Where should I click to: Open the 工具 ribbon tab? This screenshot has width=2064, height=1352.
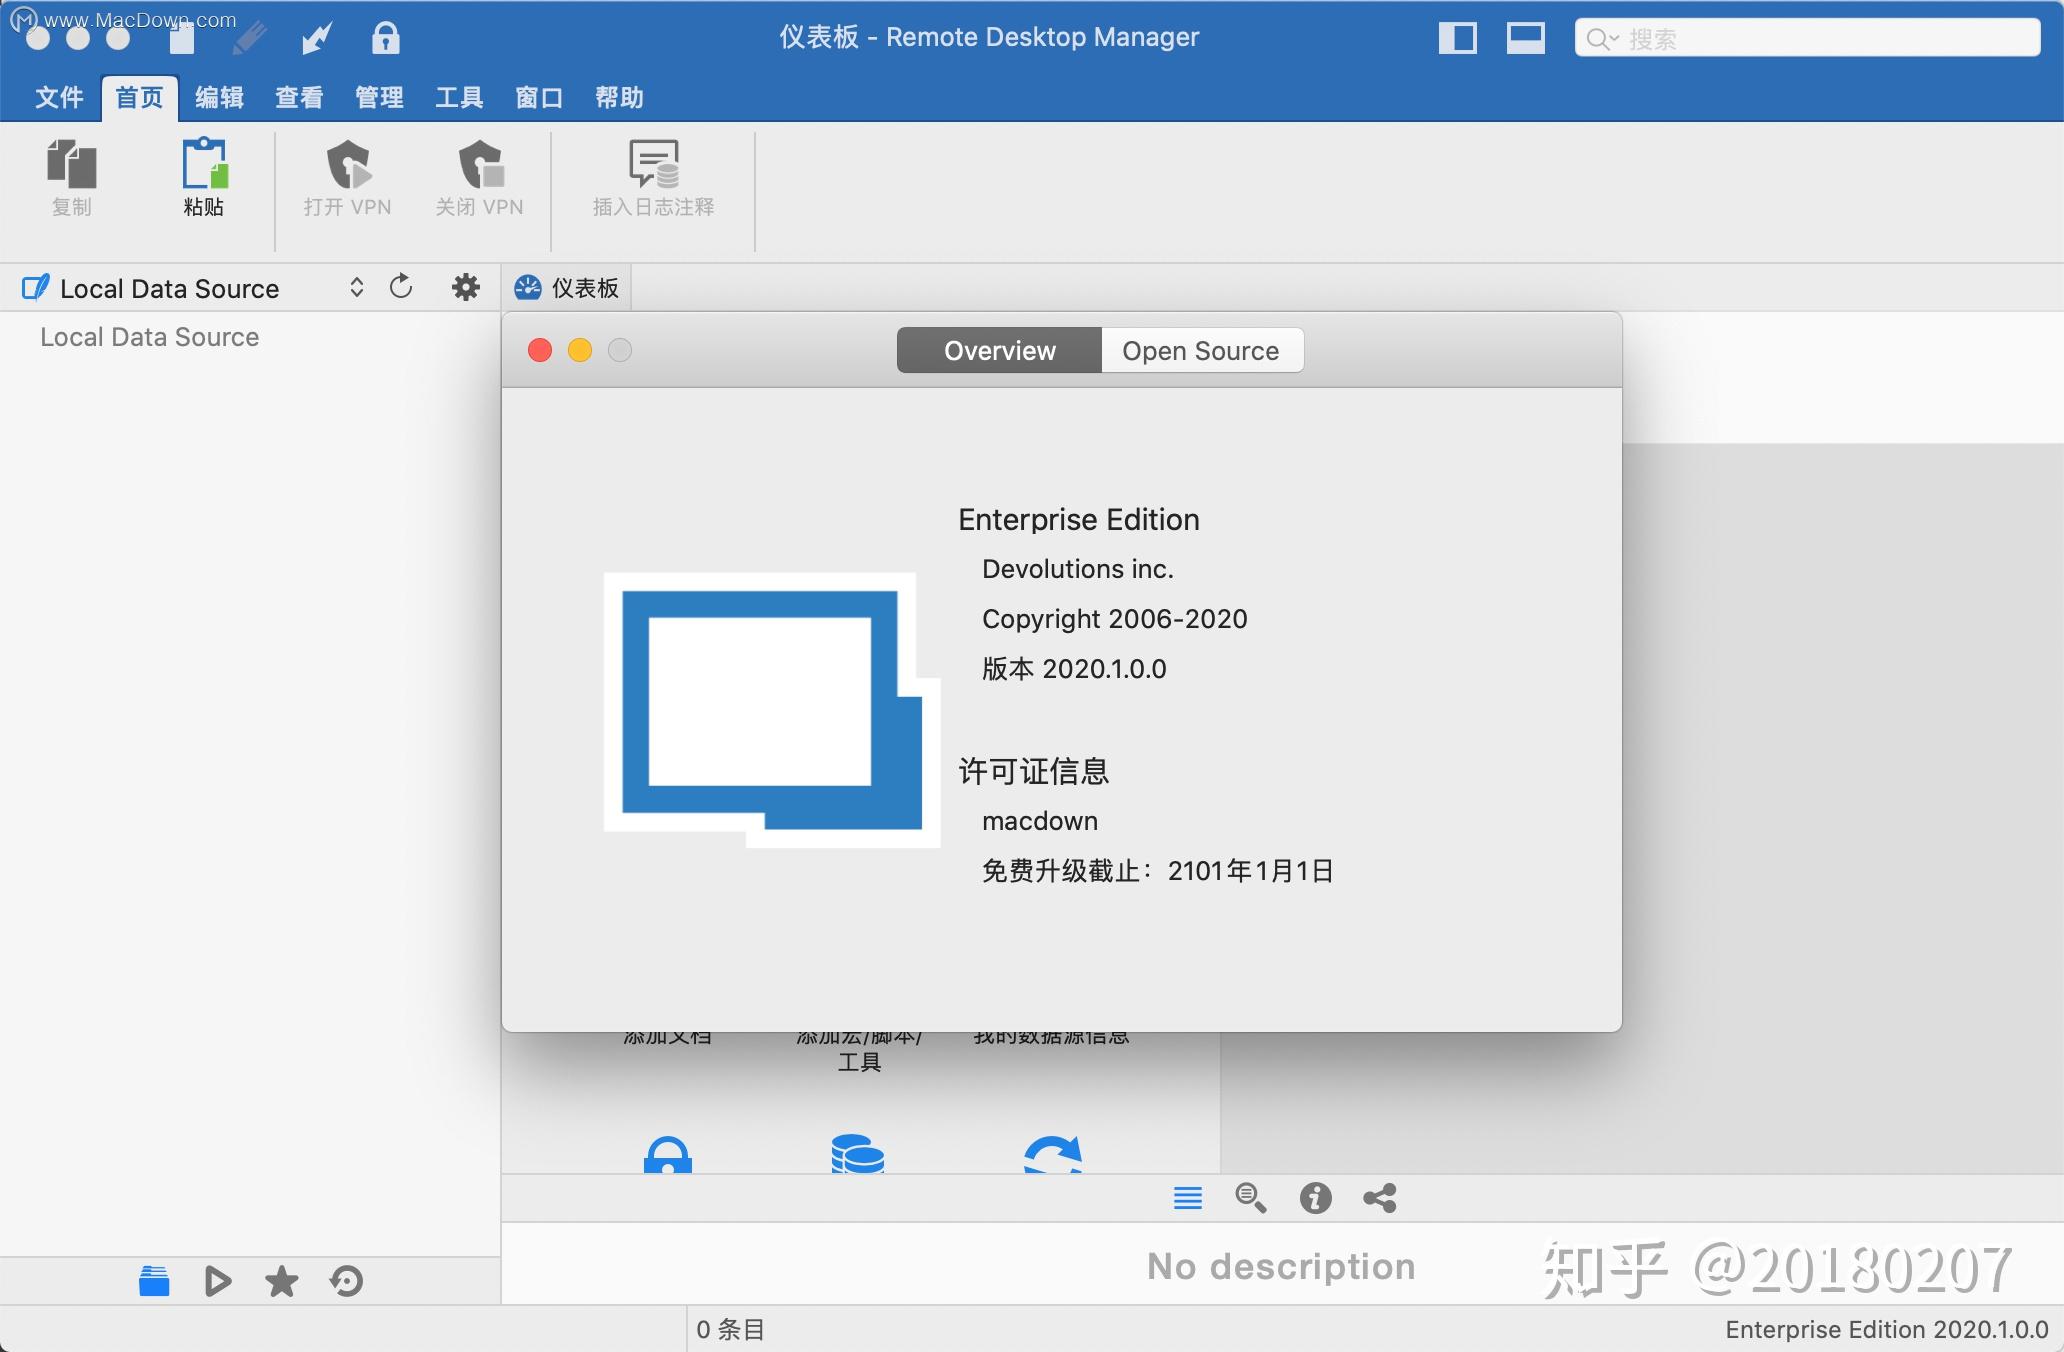(459, 97)
